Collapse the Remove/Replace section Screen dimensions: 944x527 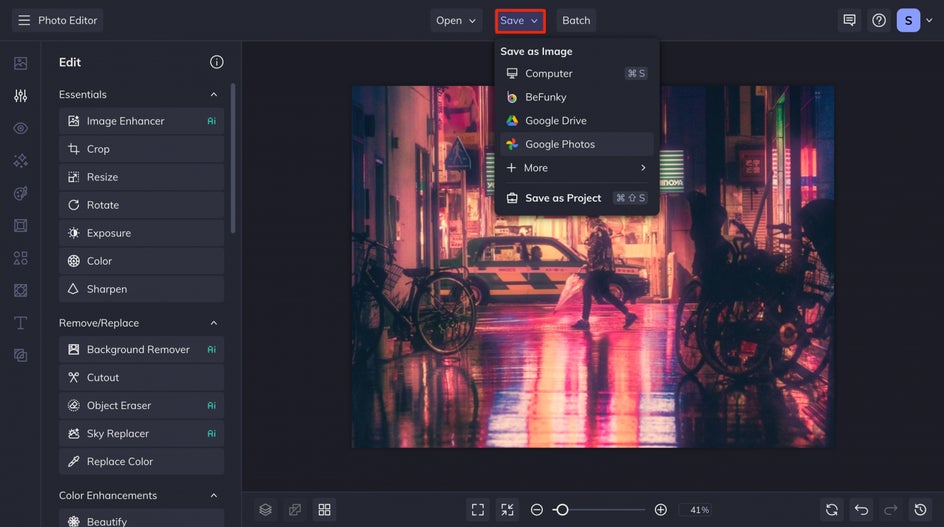213,323
